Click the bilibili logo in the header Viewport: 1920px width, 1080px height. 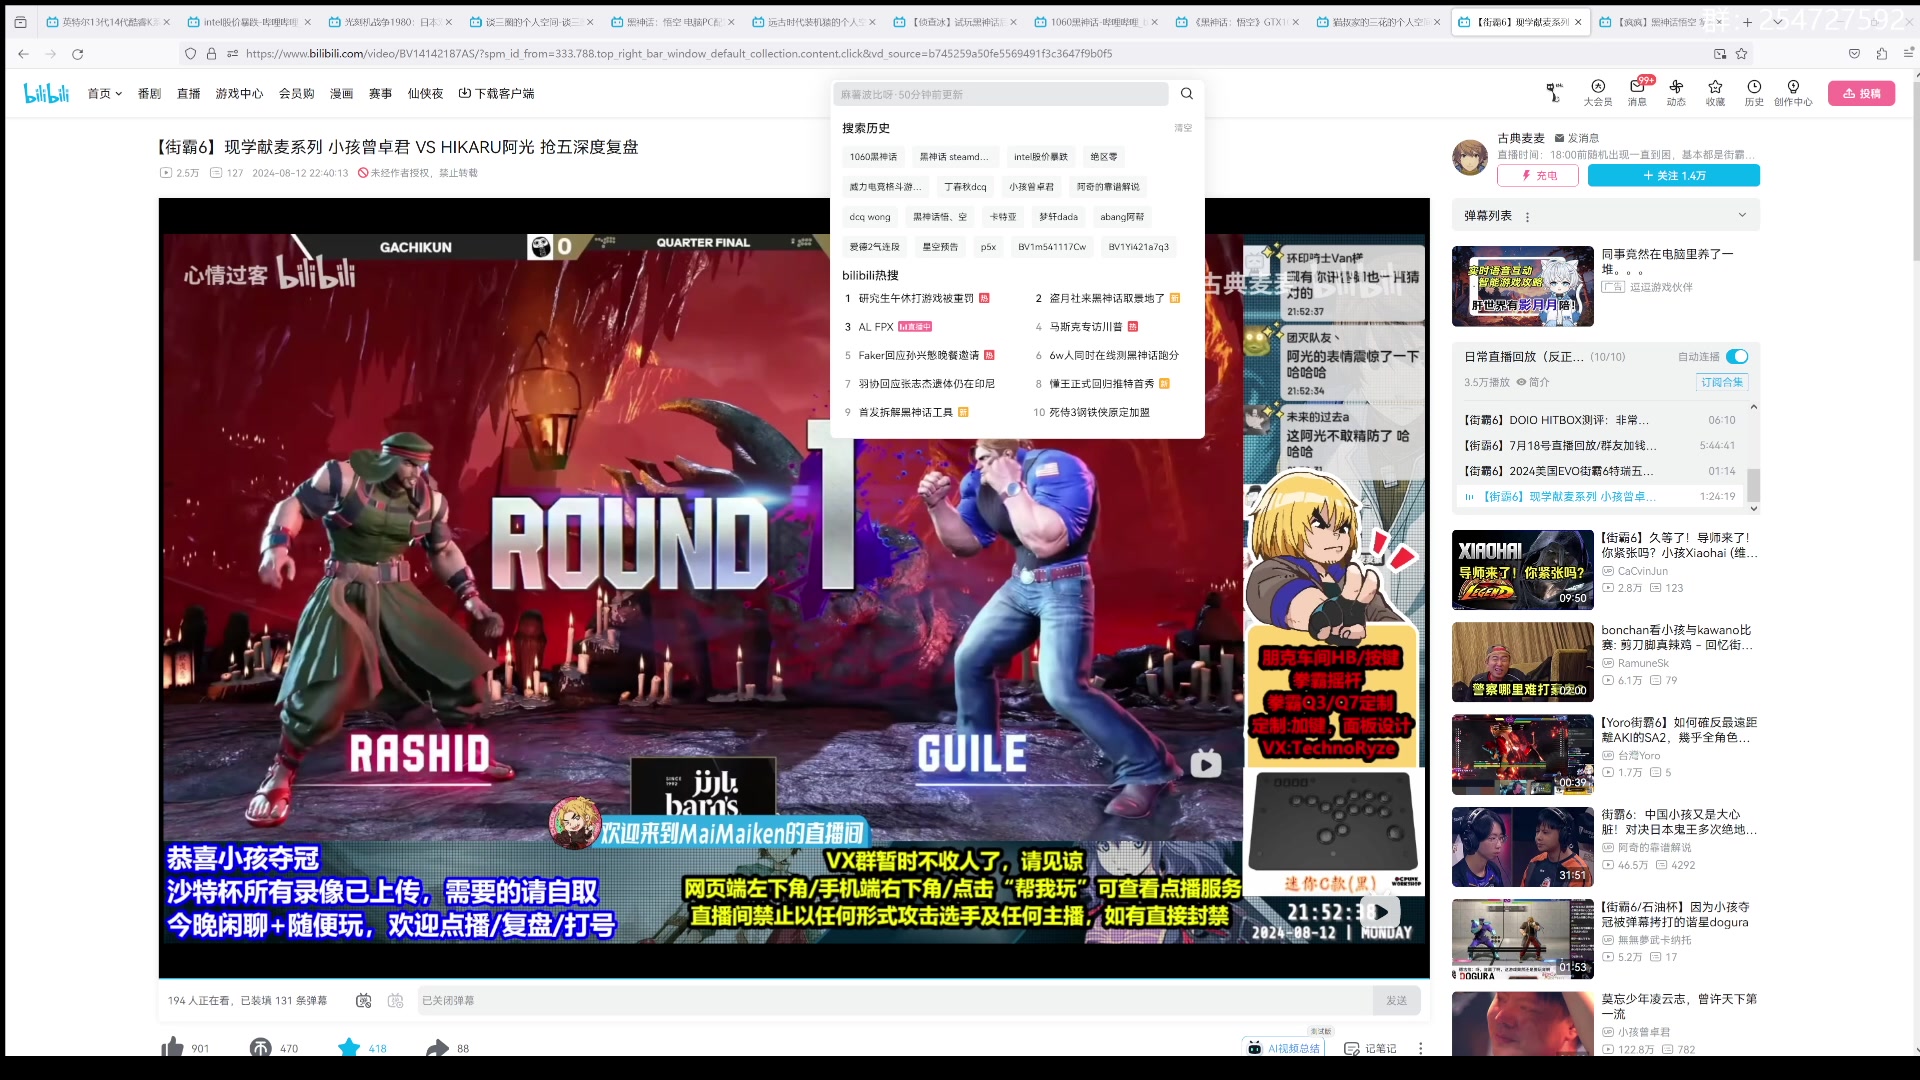47,93
